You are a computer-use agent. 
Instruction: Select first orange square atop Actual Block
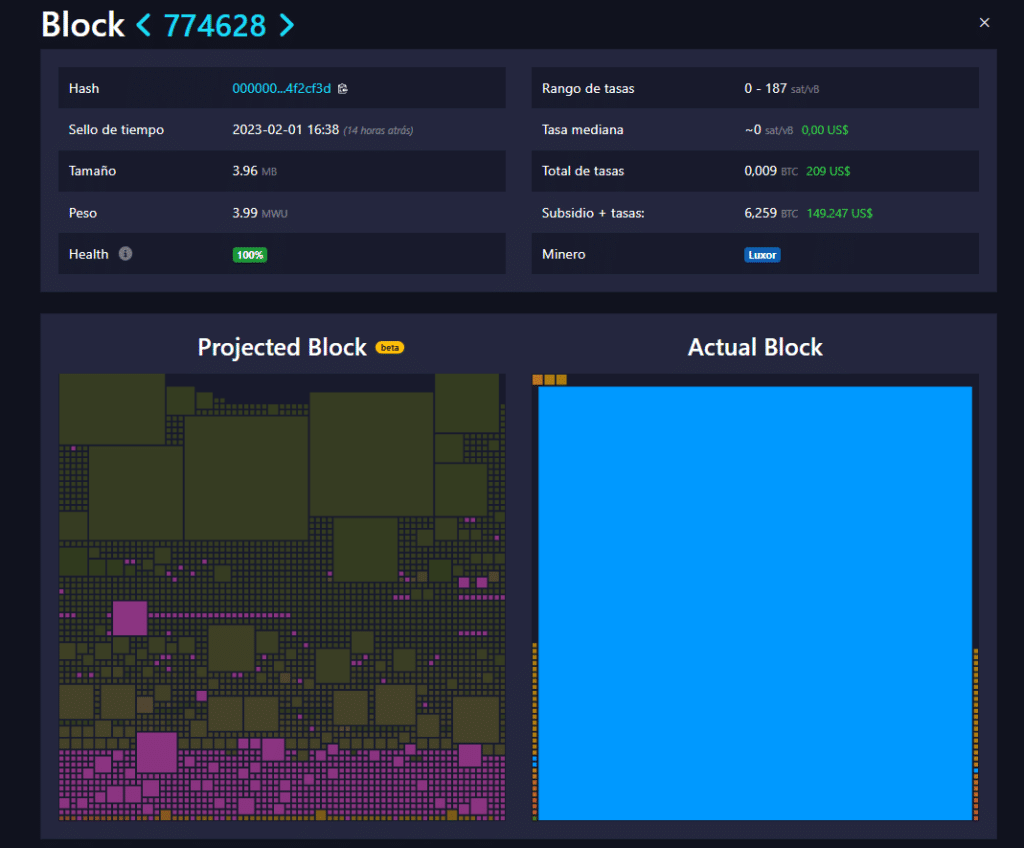(537, 380)
